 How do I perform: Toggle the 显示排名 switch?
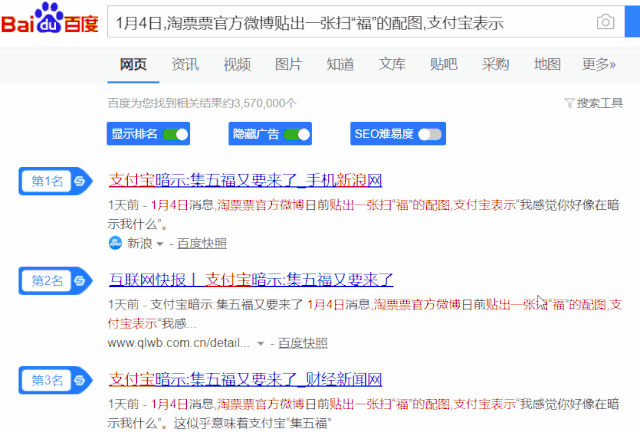176,134
